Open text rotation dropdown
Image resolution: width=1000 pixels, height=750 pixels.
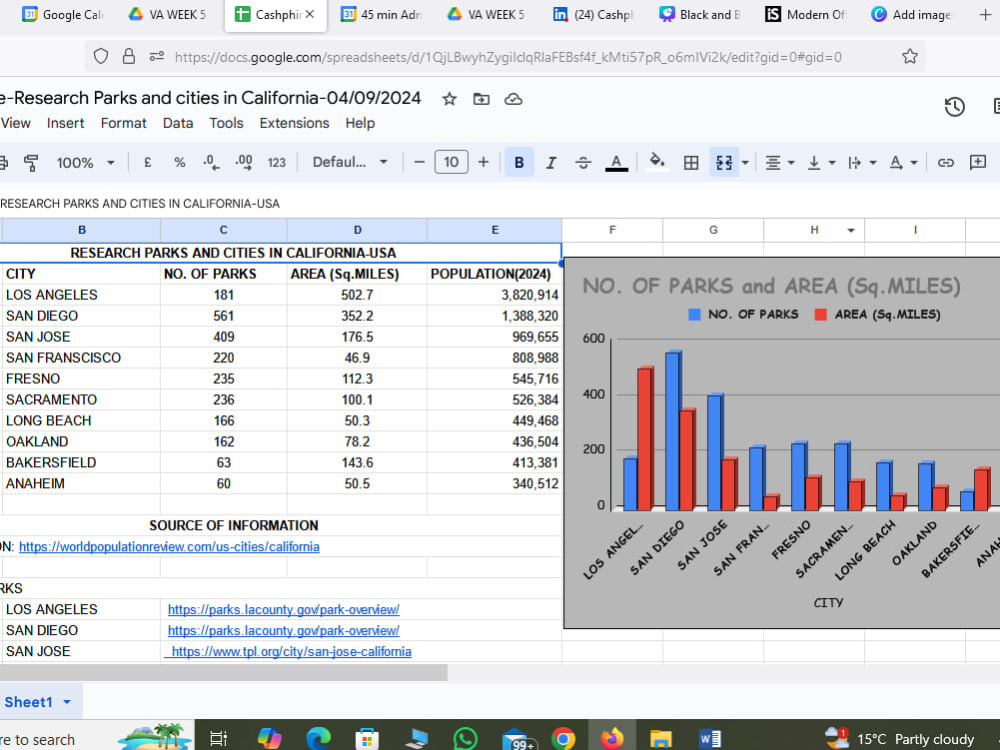tap(903, 163)
